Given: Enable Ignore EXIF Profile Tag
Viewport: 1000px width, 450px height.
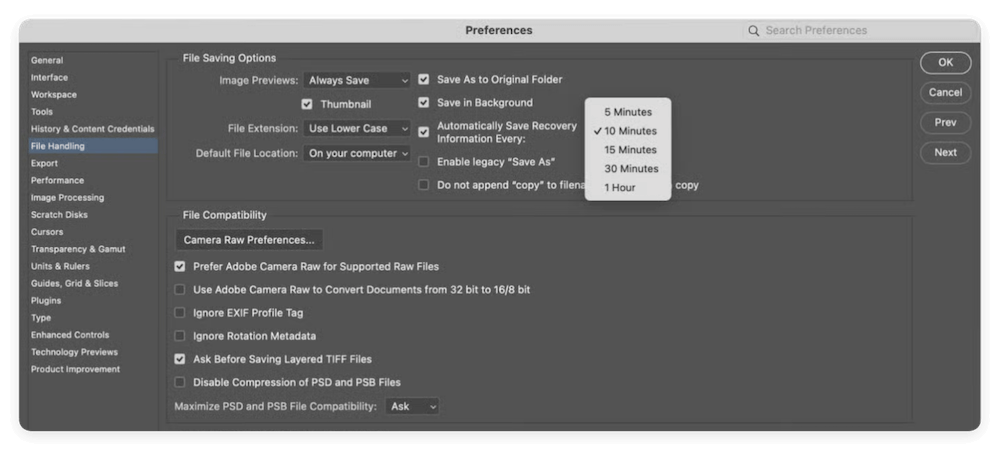Looking at the screenshot, I should pyautogui.click(x=180, y=313).
